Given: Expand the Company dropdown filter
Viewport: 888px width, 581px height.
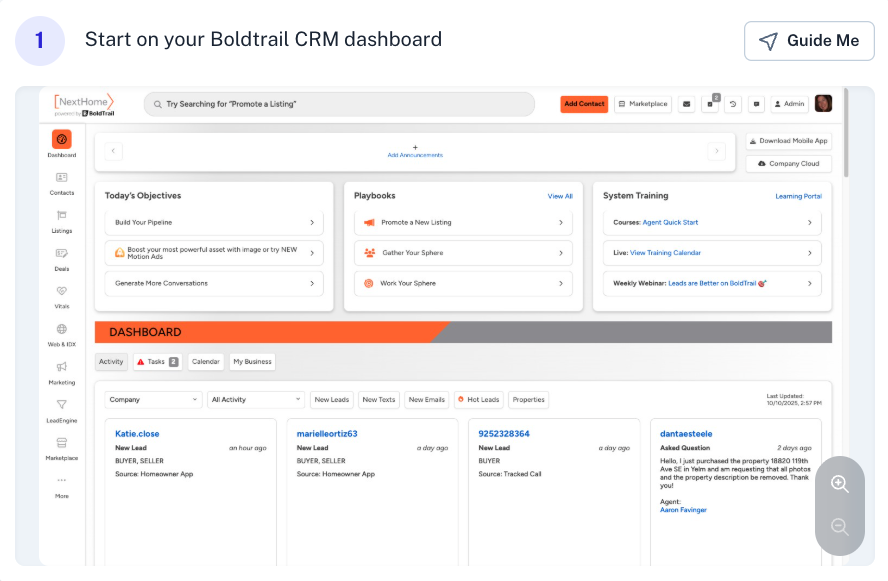Looking at the screenshot, I should coord(153,400).
